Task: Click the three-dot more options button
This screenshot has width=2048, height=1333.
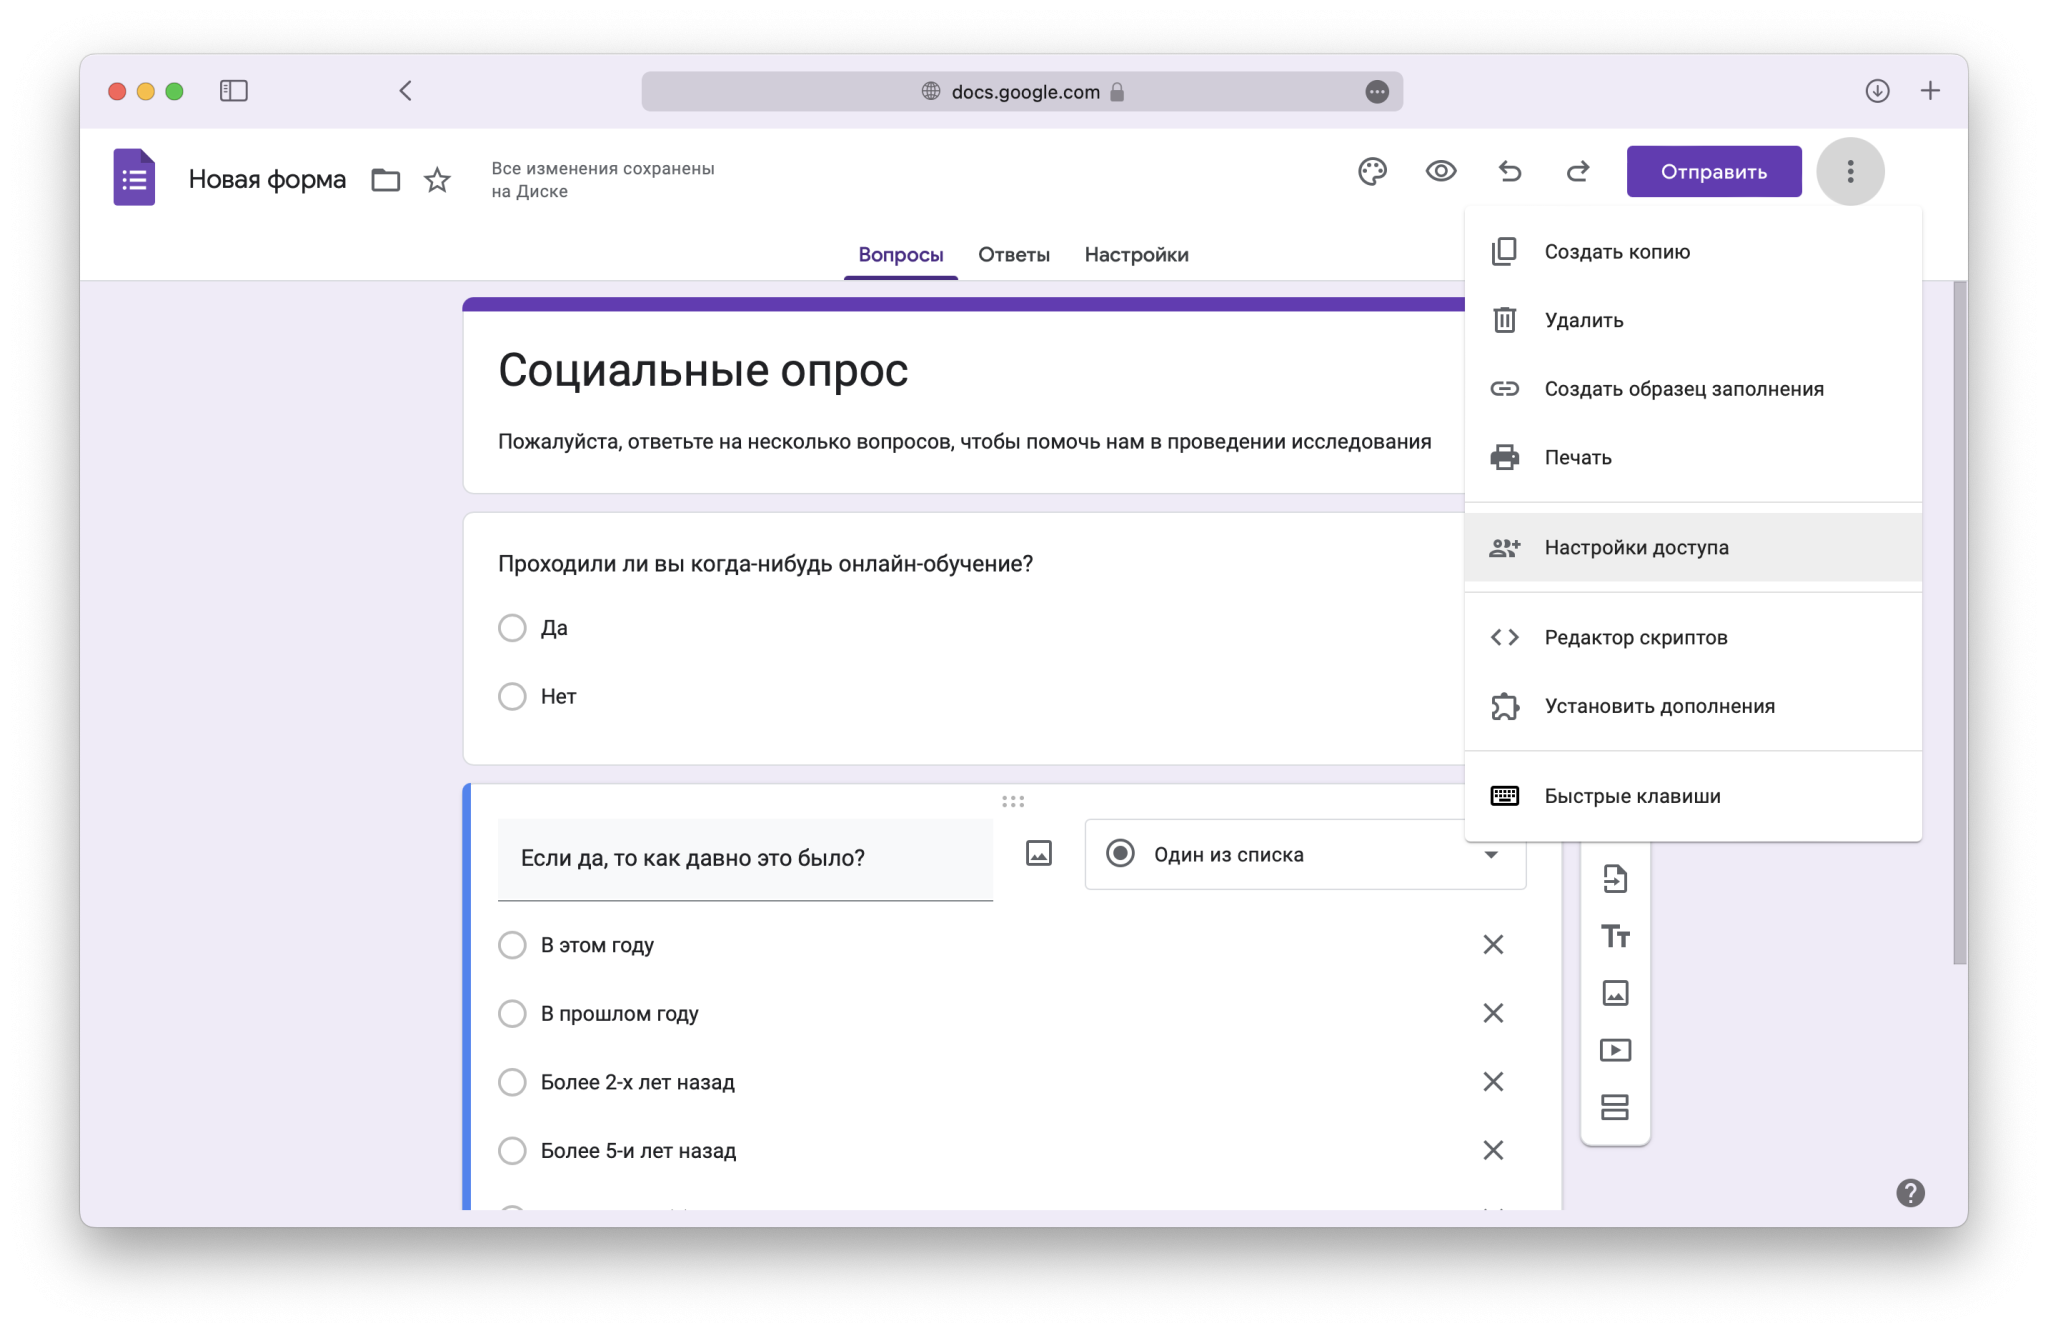Action: (1850, 172)
